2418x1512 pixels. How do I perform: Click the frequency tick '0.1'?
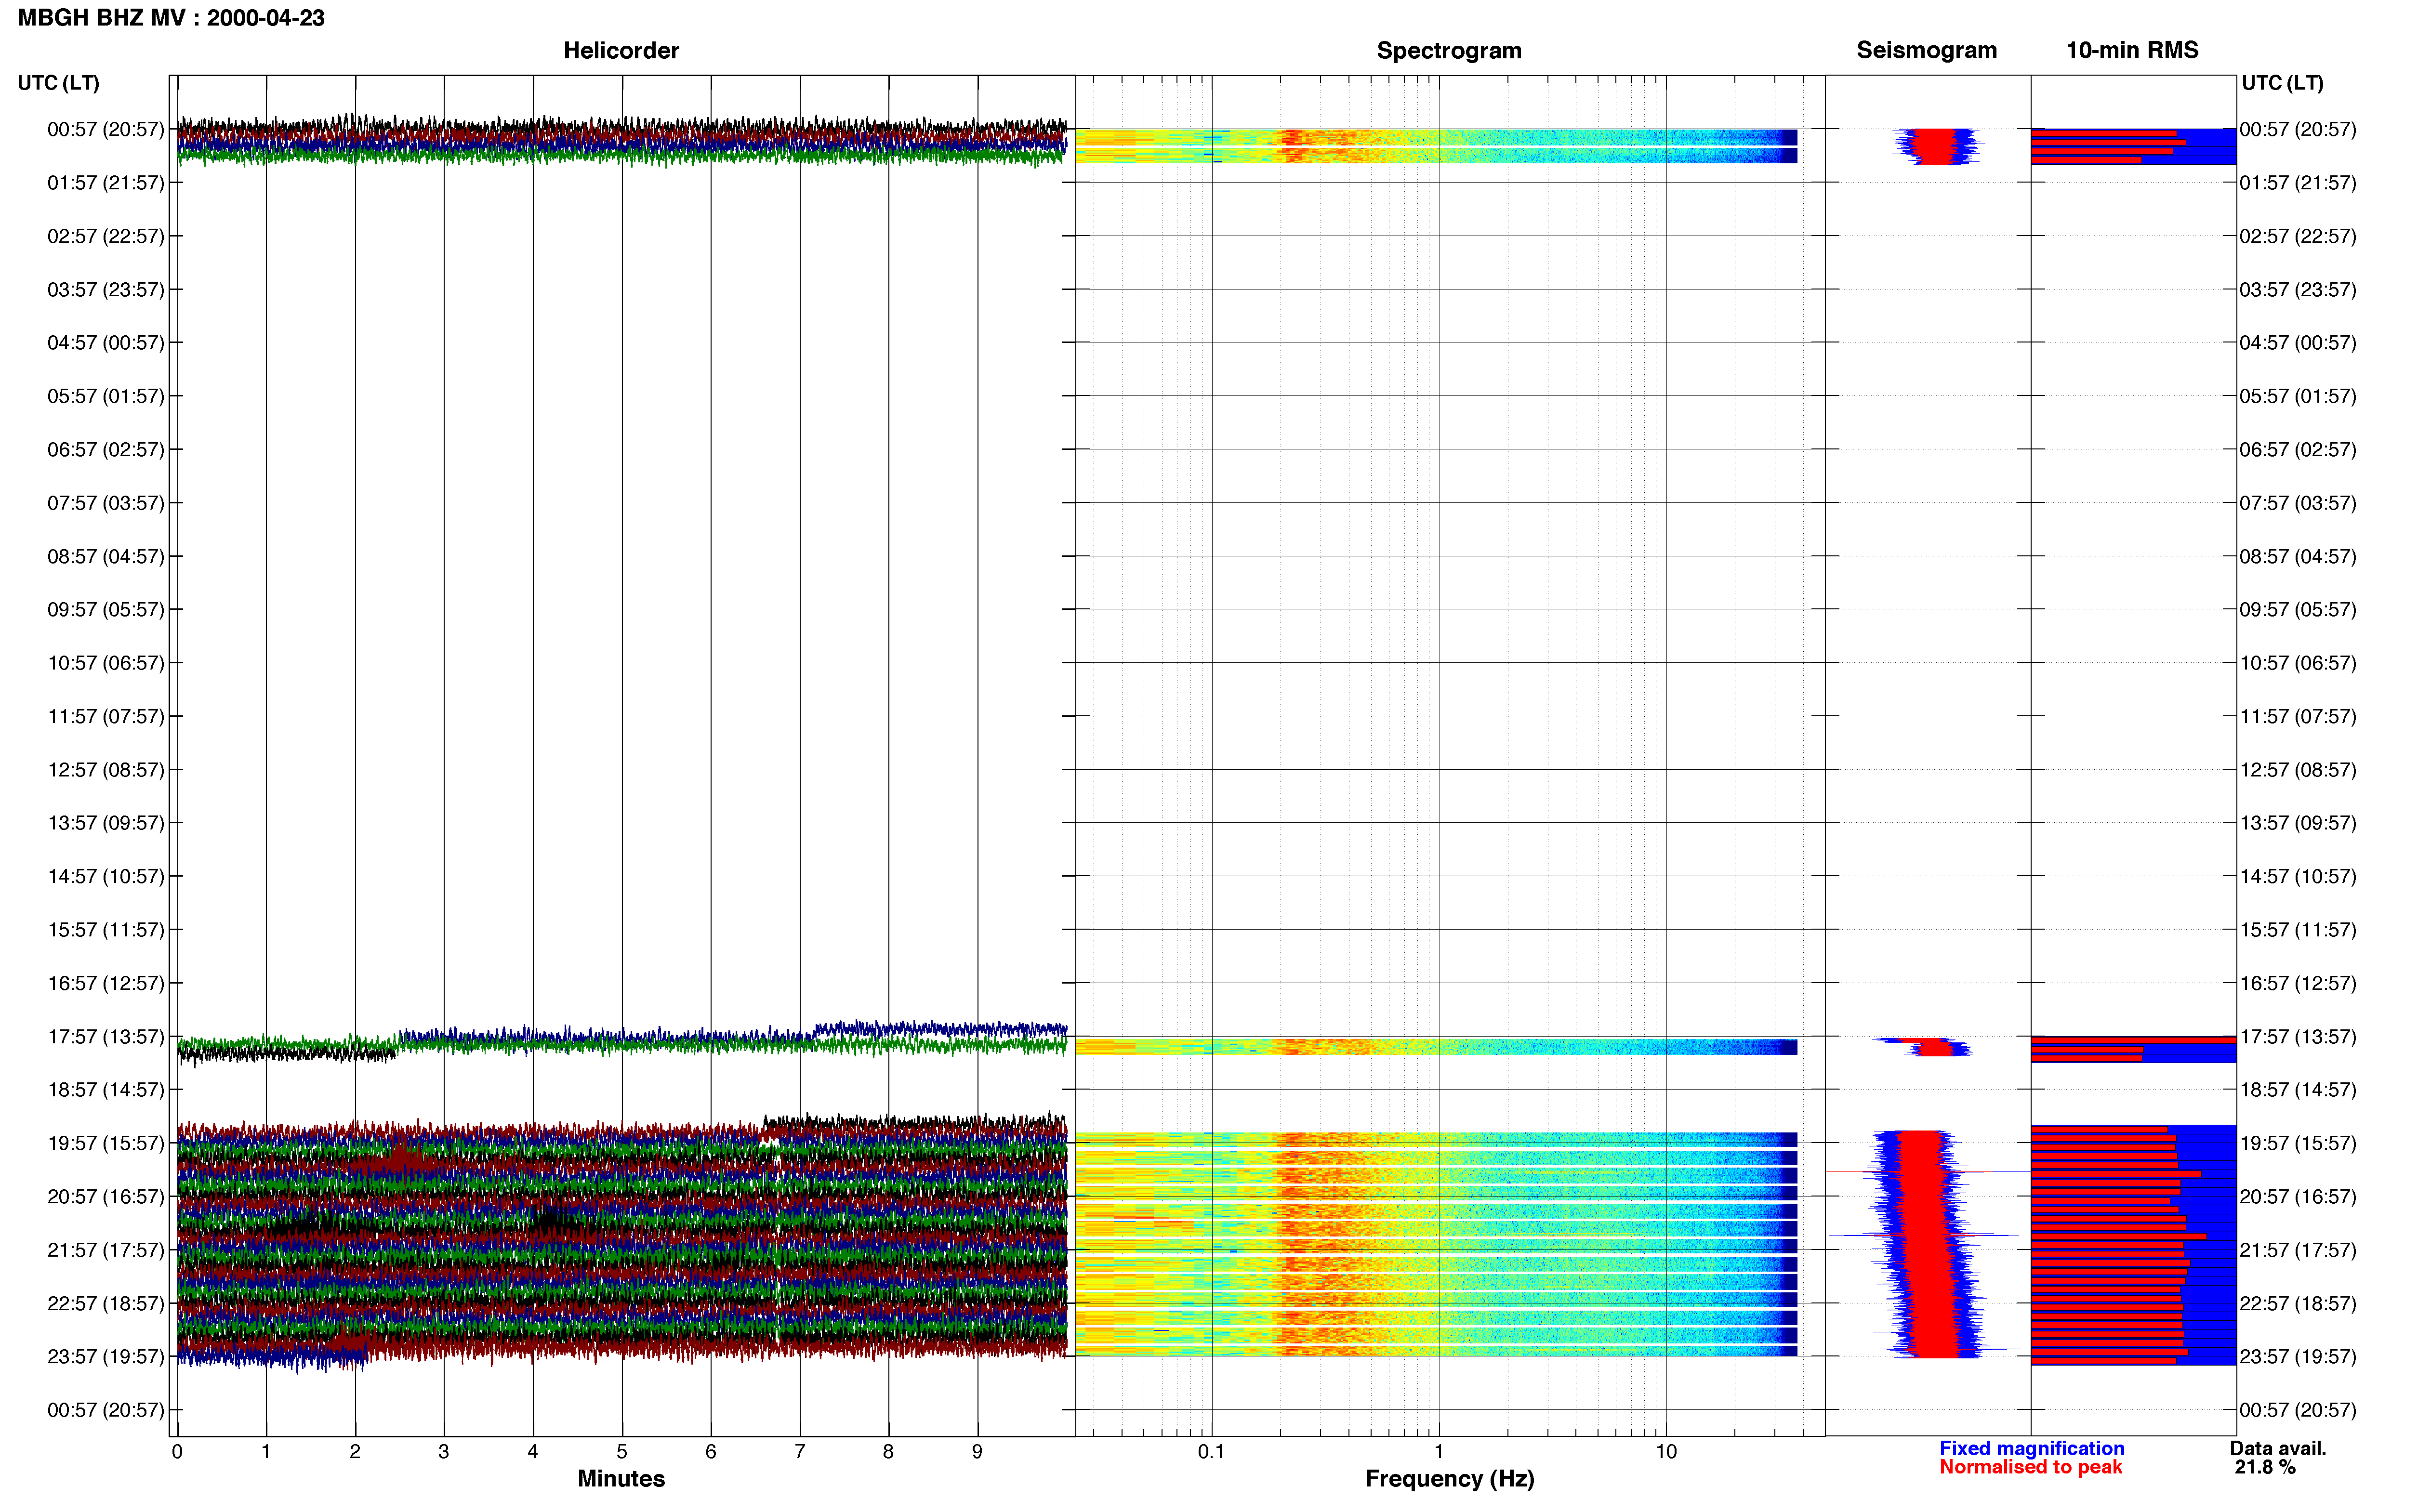click(1211, 1452)
